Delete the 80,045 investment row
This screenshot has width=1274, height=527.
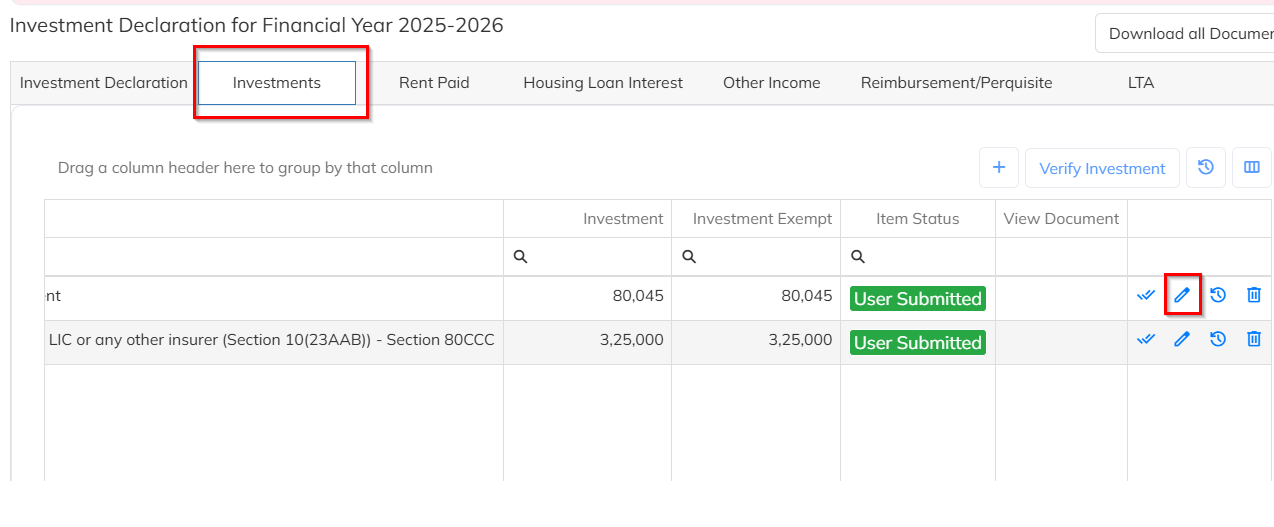(x=1254, y=295)
